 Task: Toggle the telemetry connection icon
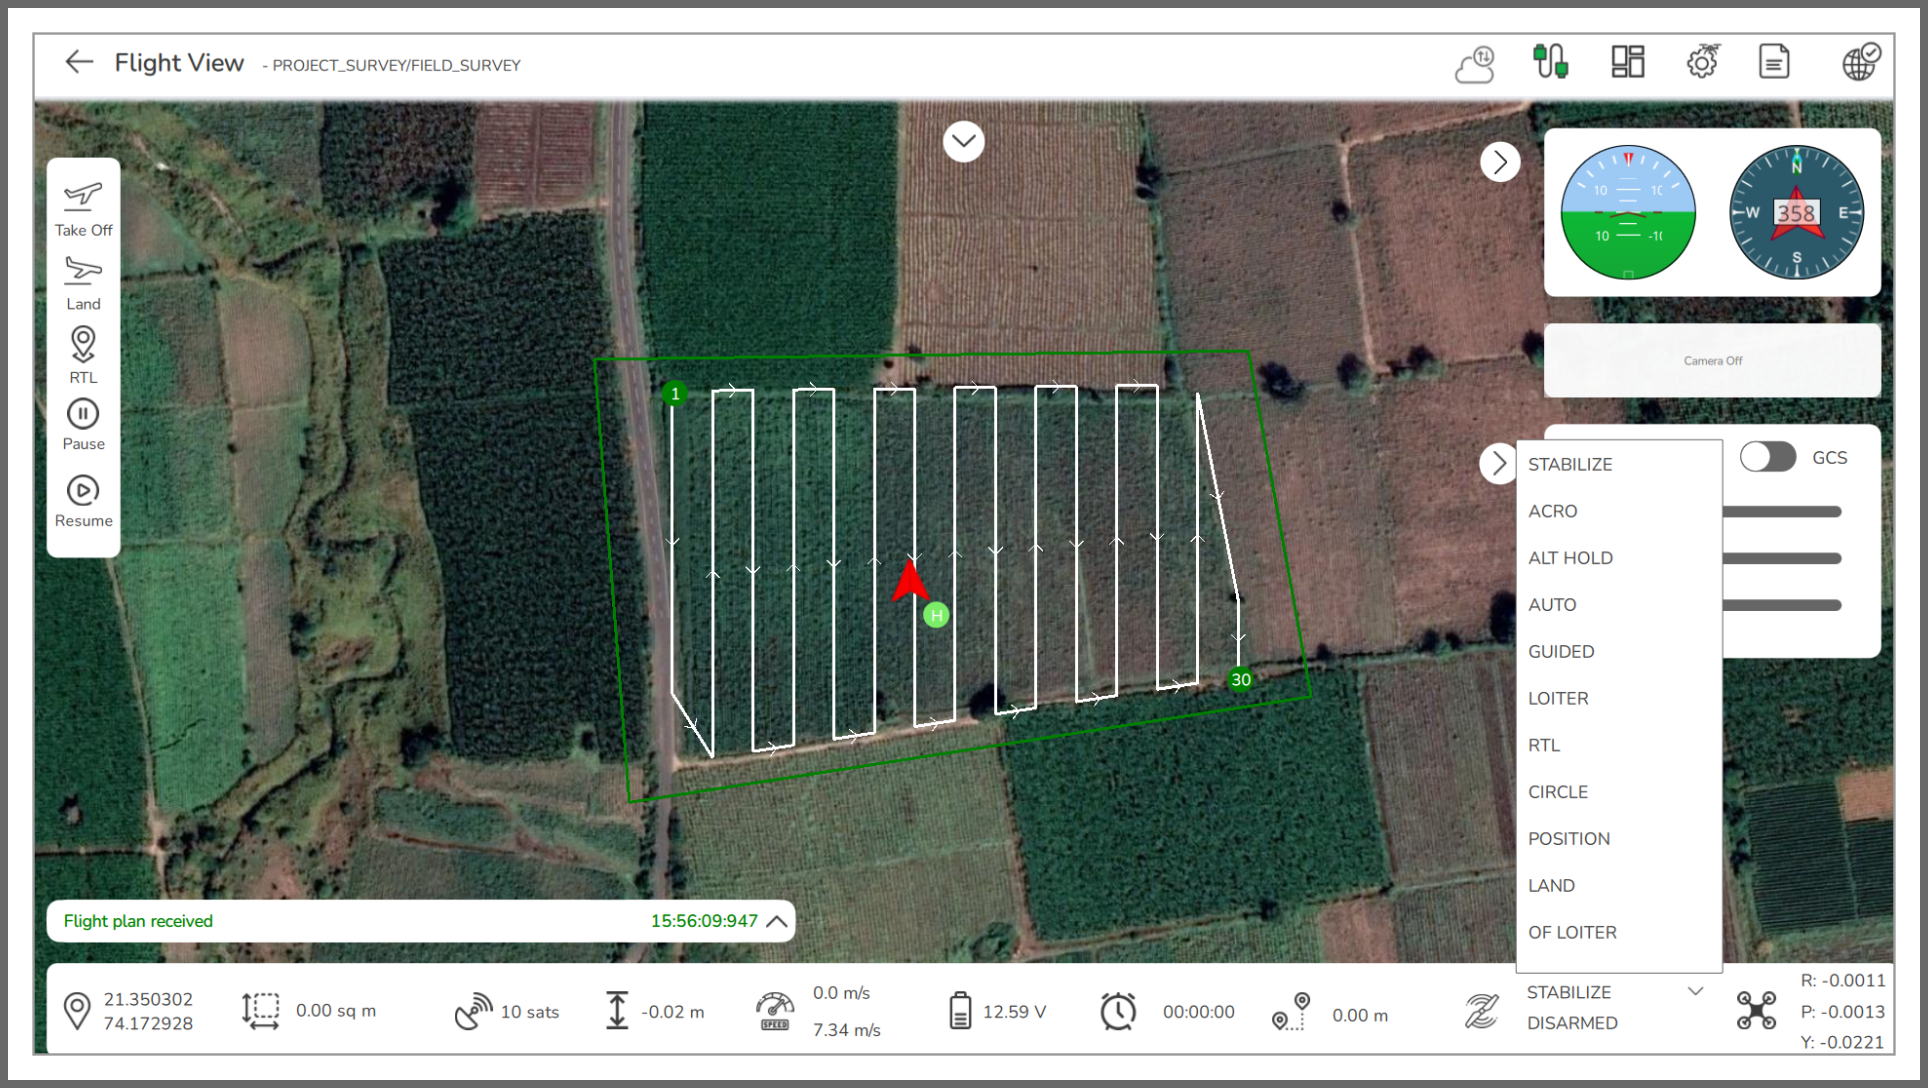pos(1550,61)
